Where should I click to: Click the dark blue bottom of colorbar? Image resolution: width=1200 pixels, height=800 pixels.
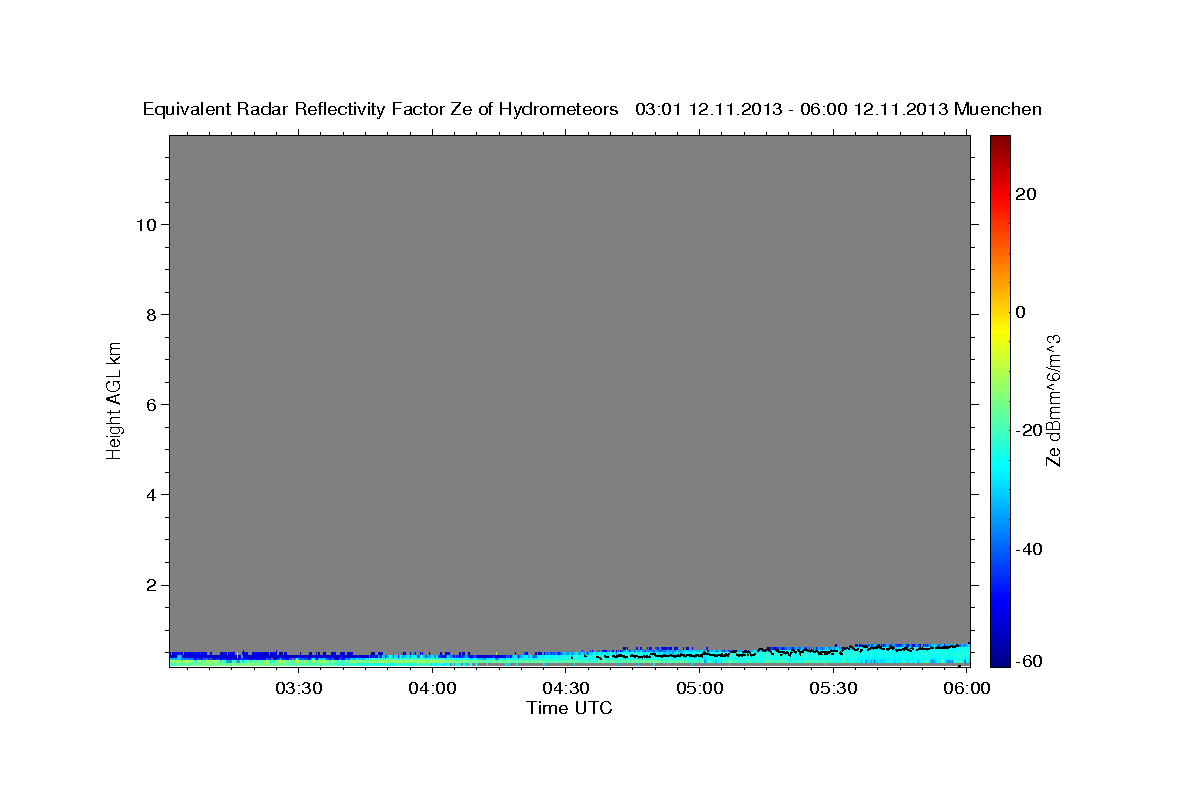click(x=1000, y=658)
